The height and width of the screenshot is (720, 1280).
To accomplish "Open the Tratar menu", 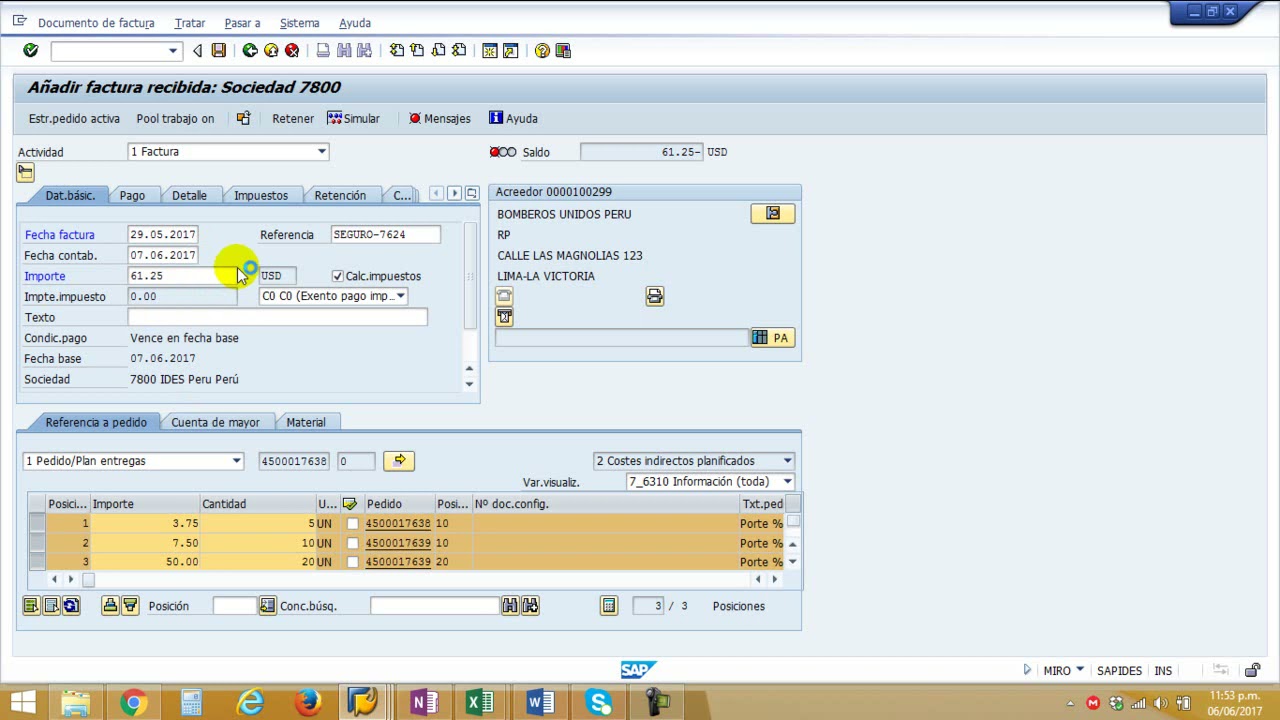I will (x=189, y=22).
